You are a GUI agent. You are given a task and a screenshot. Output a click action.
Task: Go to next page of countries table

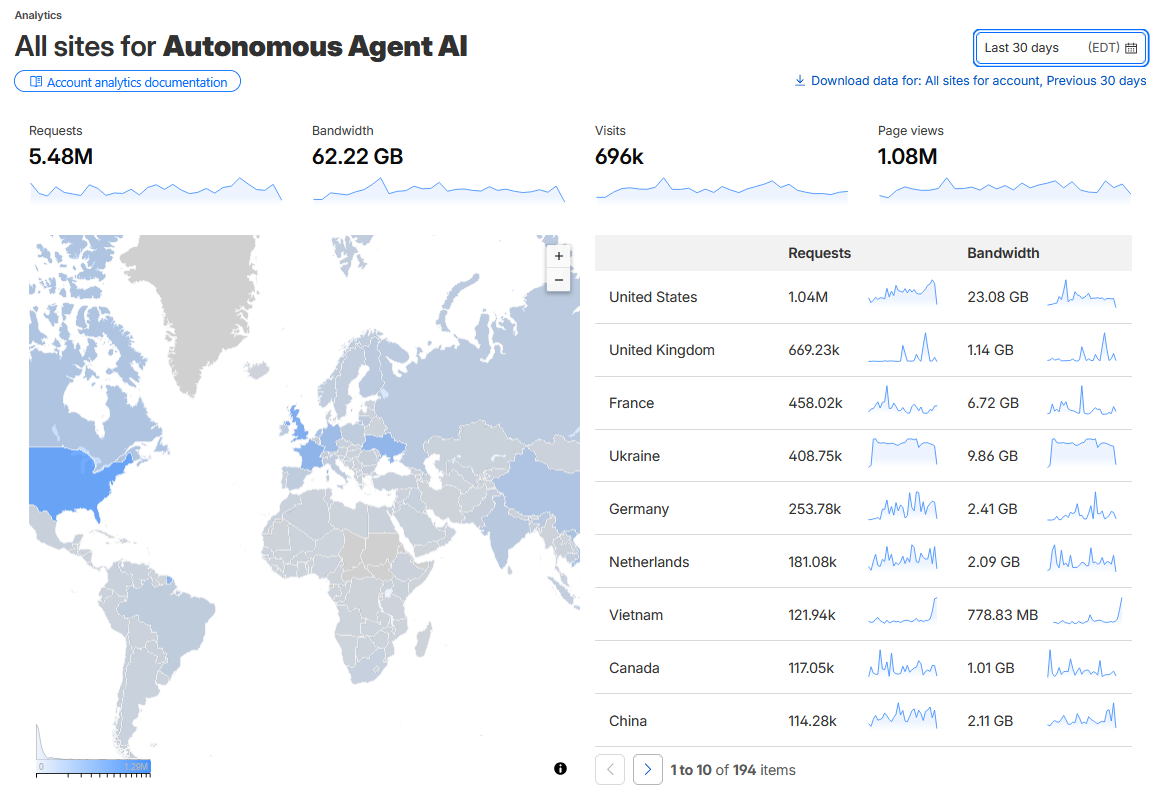pyautogui.click(x=648, y=769)
